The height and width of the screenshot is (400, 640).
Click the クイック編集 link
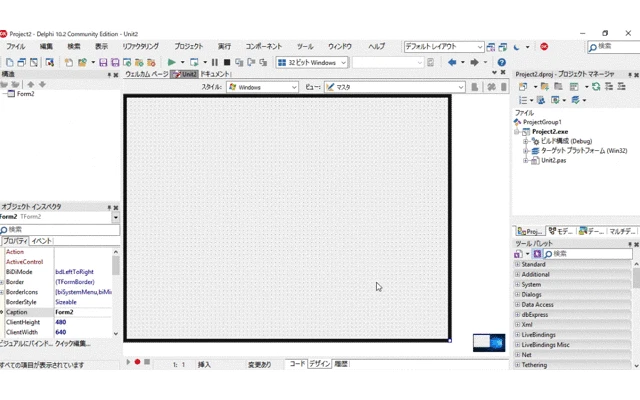[x=73, y=344]
